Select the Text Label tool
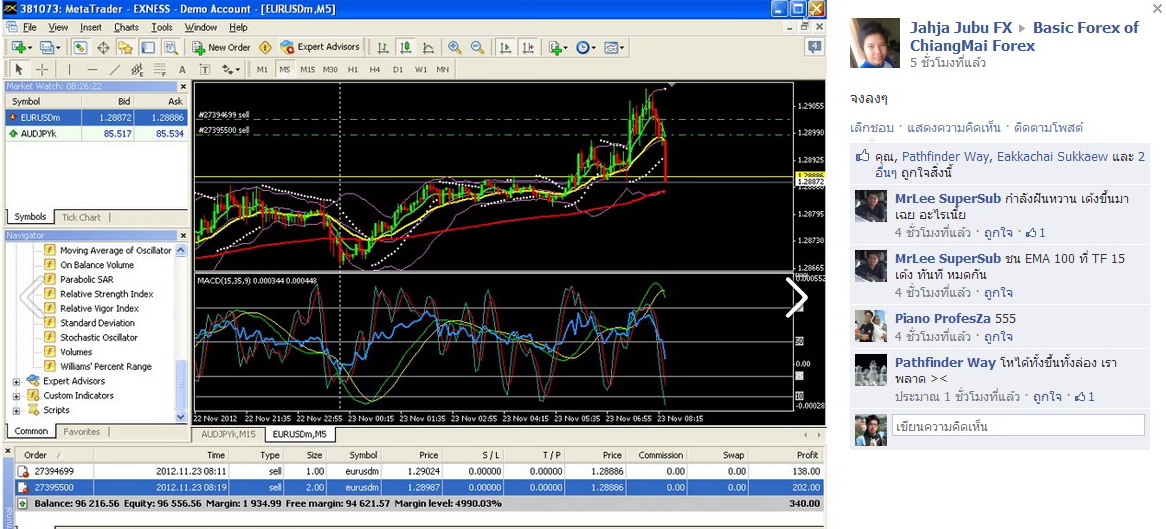Image resolution: width=1166 pixels, height=529 pixels. 204,69
